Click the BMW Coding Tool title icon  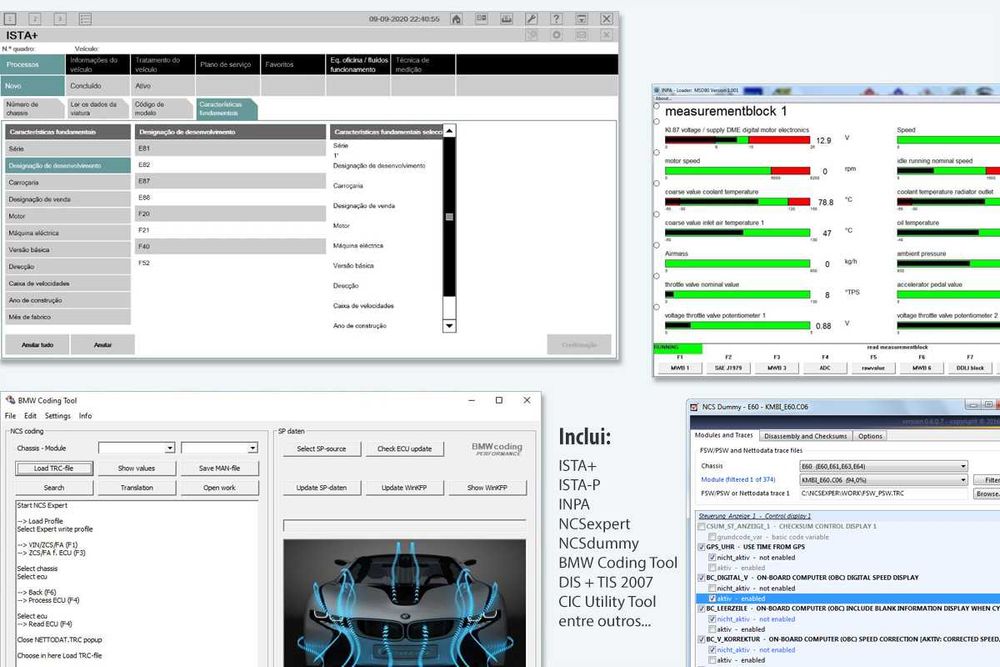[x=10, y=400]
